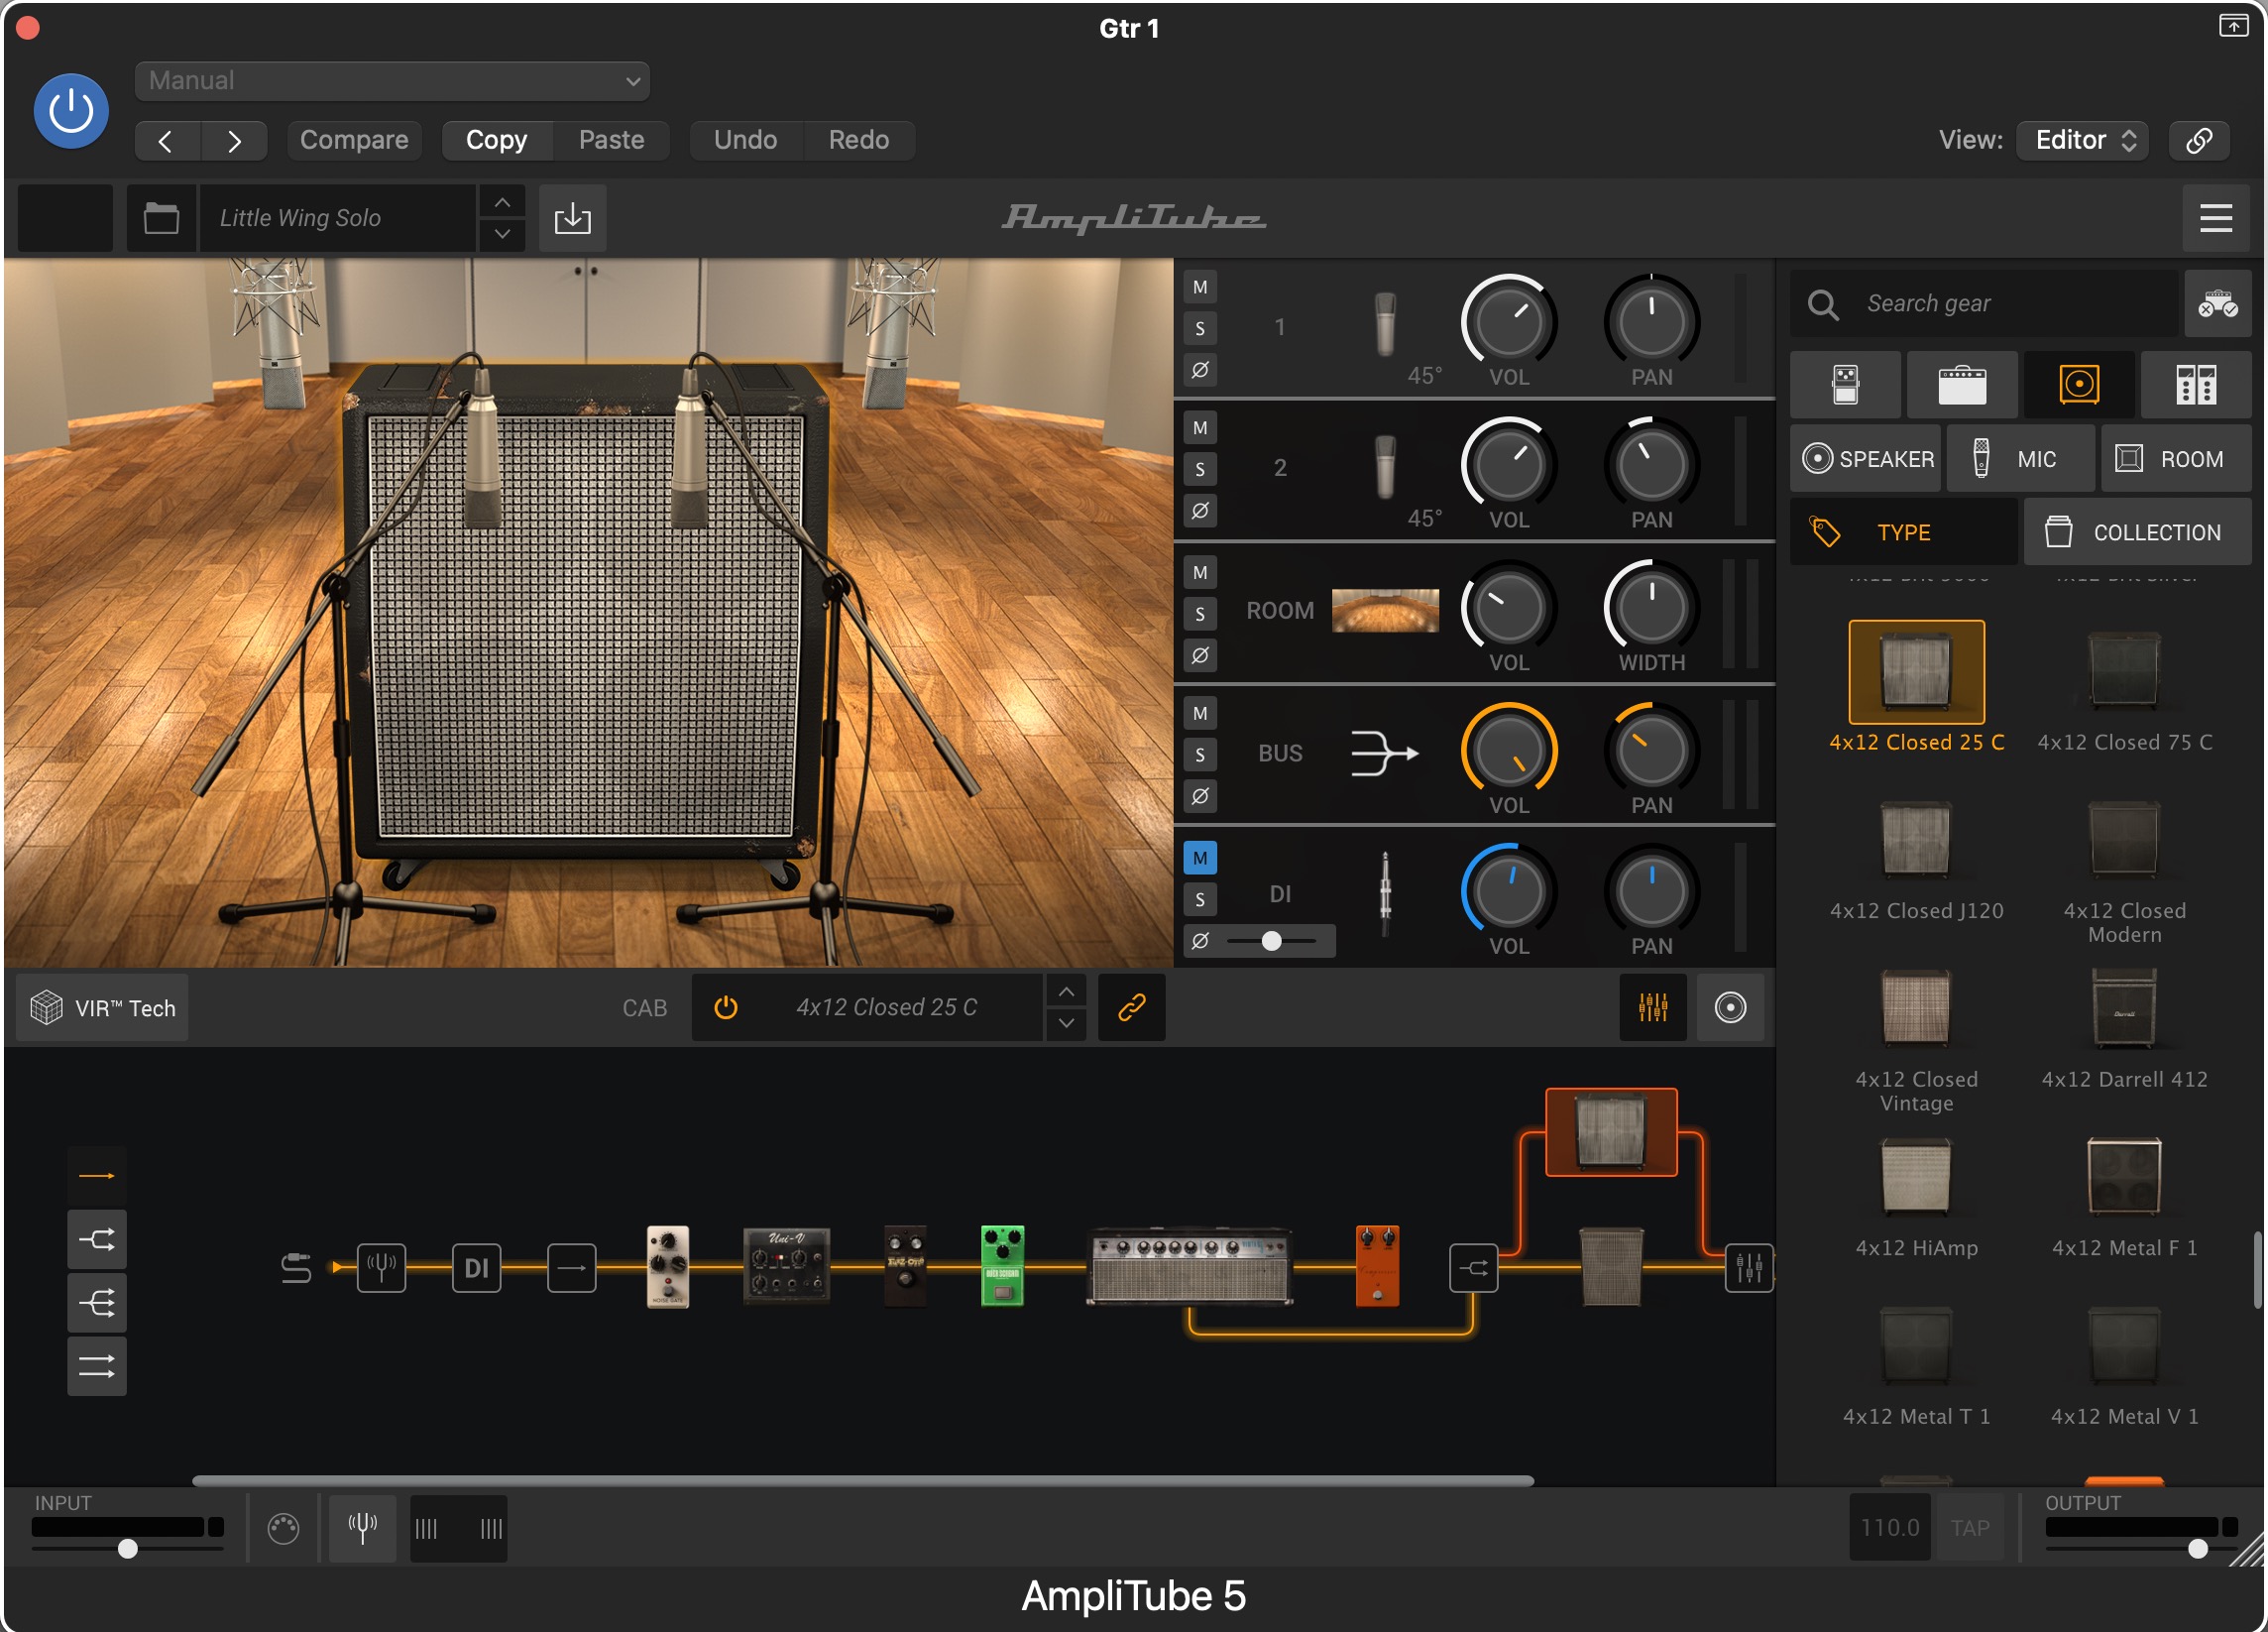The width and height of the screenshot is (2268, 1632).
Task: Click the DI VOL knob
Action: (1508, 893)
